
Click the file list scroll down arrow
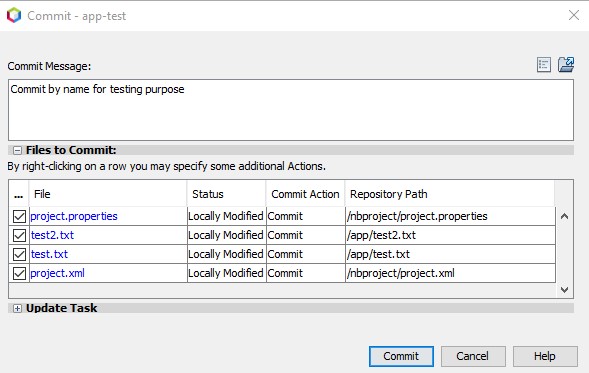pos(564,290)
